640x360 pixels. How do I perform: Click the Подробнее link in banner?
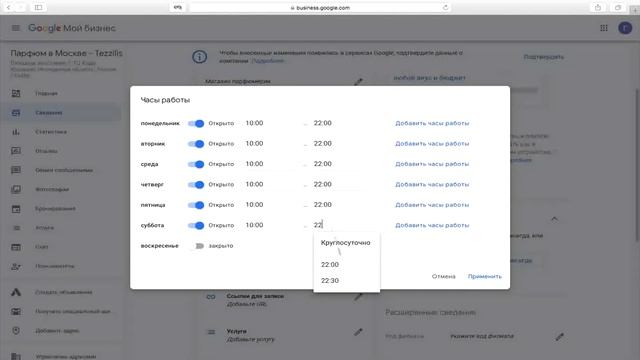point(268,61)
